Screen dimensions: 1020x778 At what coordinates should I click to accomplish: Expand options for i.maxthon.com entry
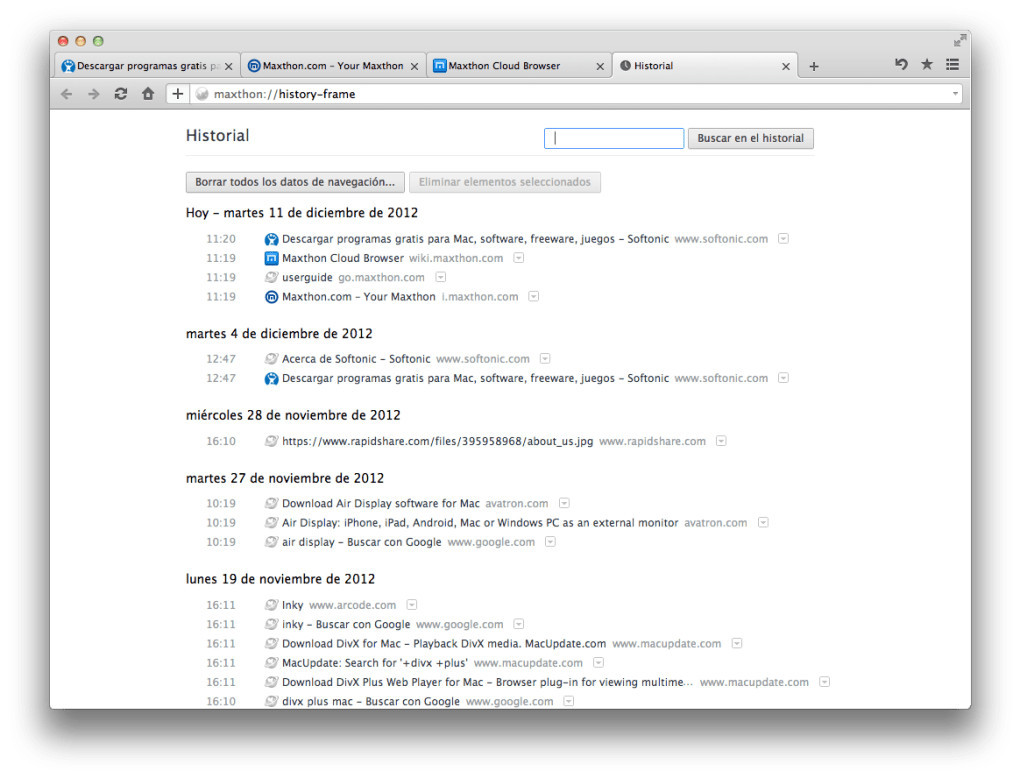click(533, 296)
